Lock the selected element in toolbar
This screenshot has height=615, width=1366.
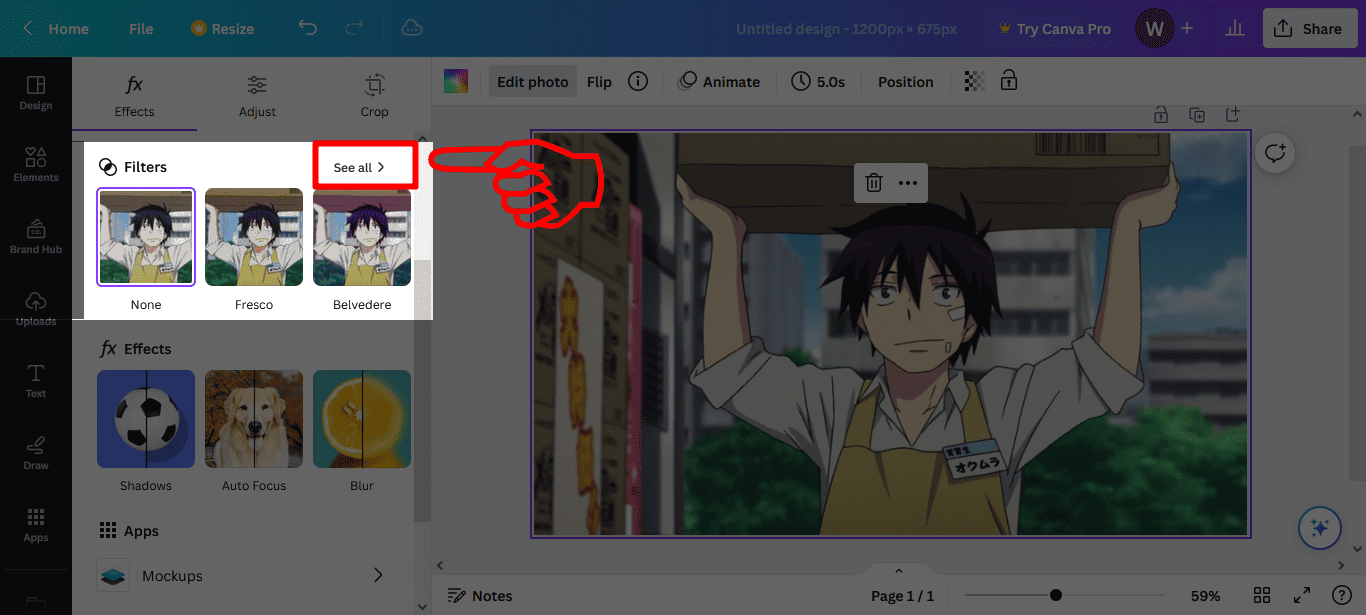(x=1009, y=81)
